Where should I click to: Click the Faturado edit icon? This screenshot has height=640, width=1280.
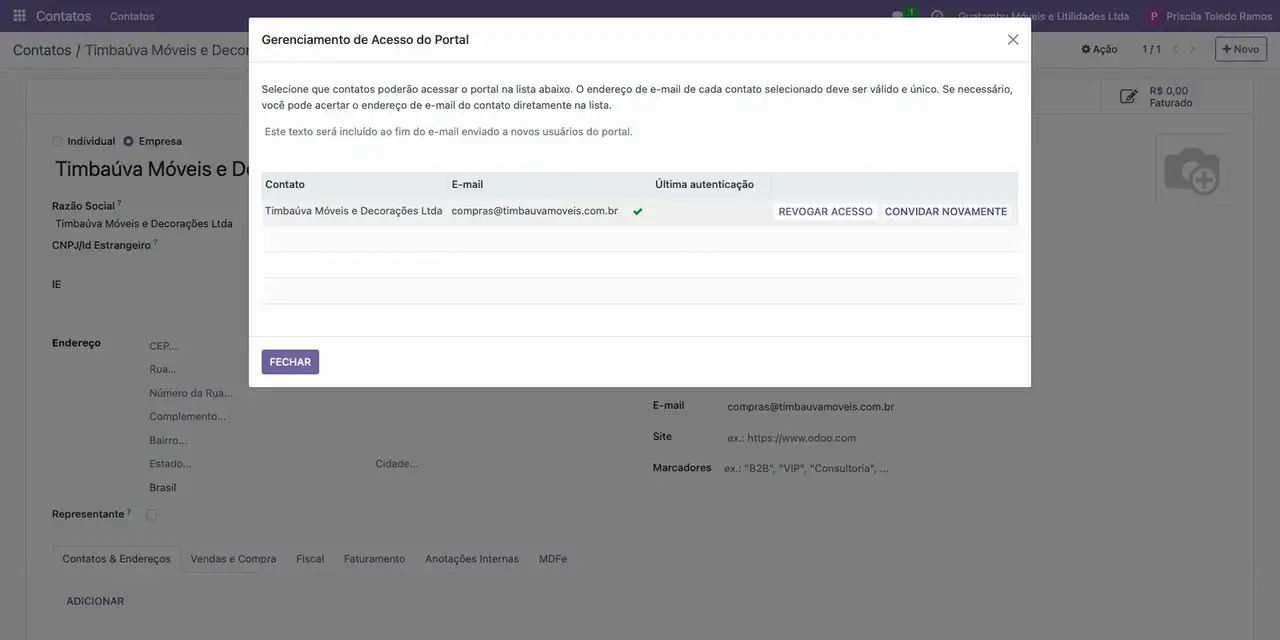click(x=1128, y=97)
